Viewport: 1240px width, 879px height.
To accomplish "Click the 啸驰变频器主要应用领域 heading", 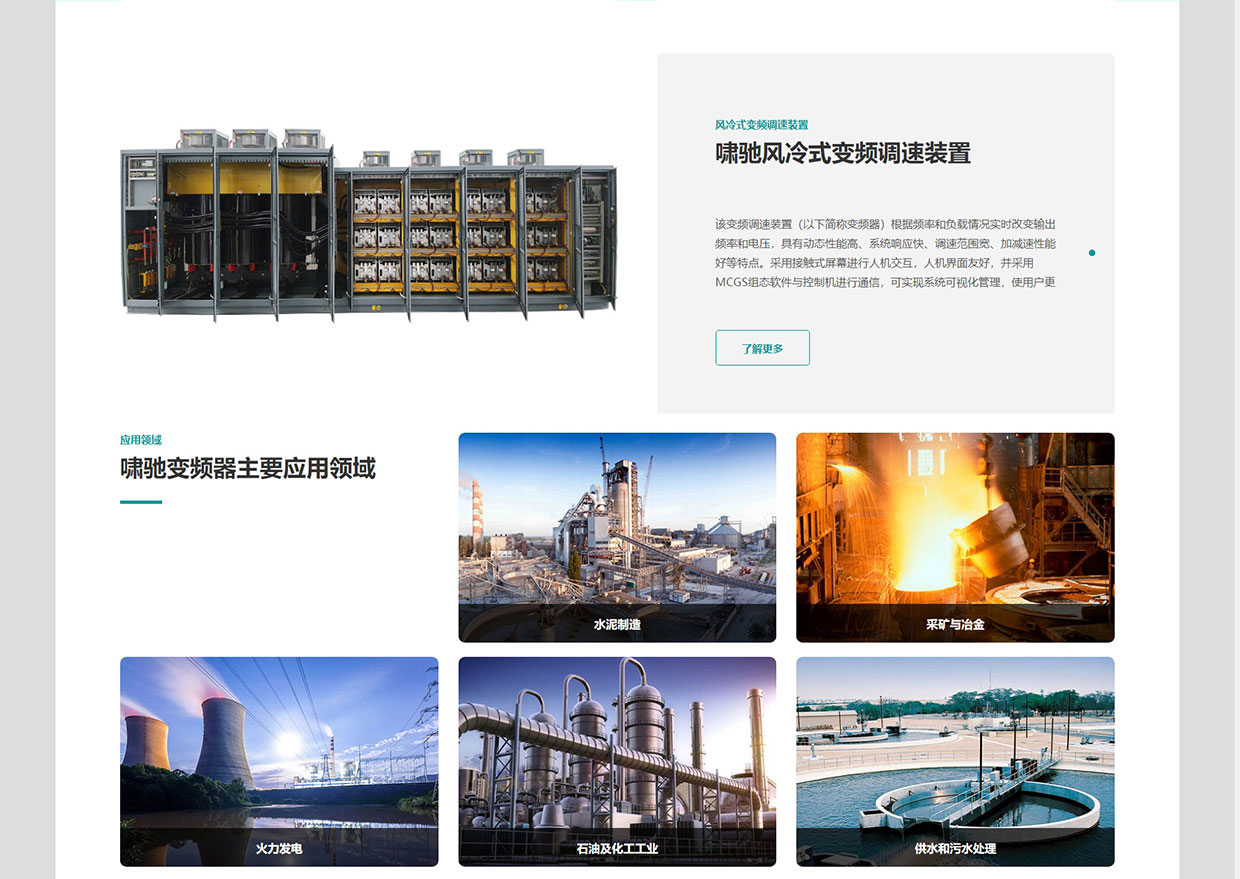I will (x=247, y=469).
